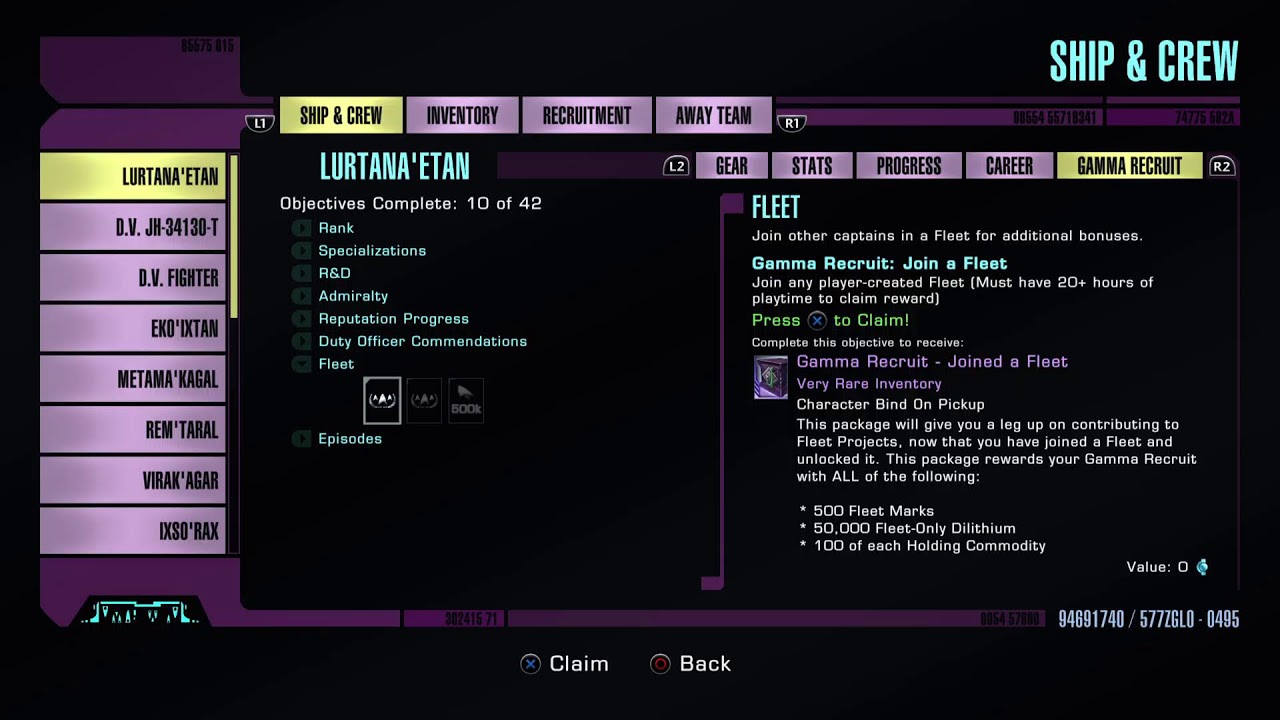The image size is (1280, 720).
Task: Click the Character Bind On Pickup text
Action: (x=890, y=405)
